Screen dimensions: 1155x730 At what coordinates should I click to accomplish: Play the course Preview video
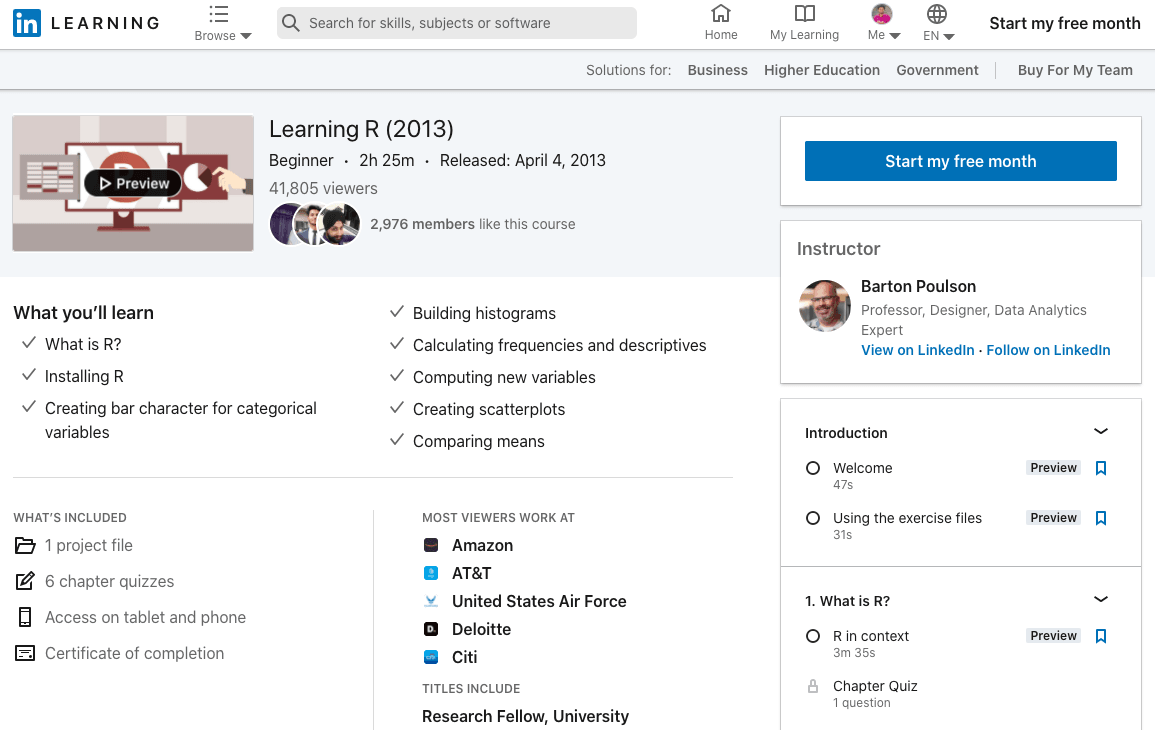click(133, 183)
